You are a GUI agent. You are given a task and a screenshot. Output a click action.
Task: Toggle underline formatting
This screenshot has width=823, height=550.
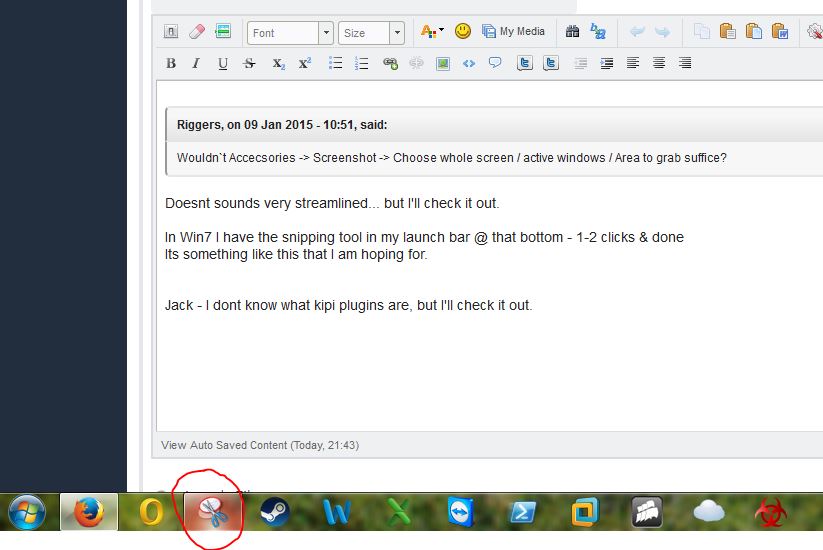pyautogui.click(x=223, y=64)
